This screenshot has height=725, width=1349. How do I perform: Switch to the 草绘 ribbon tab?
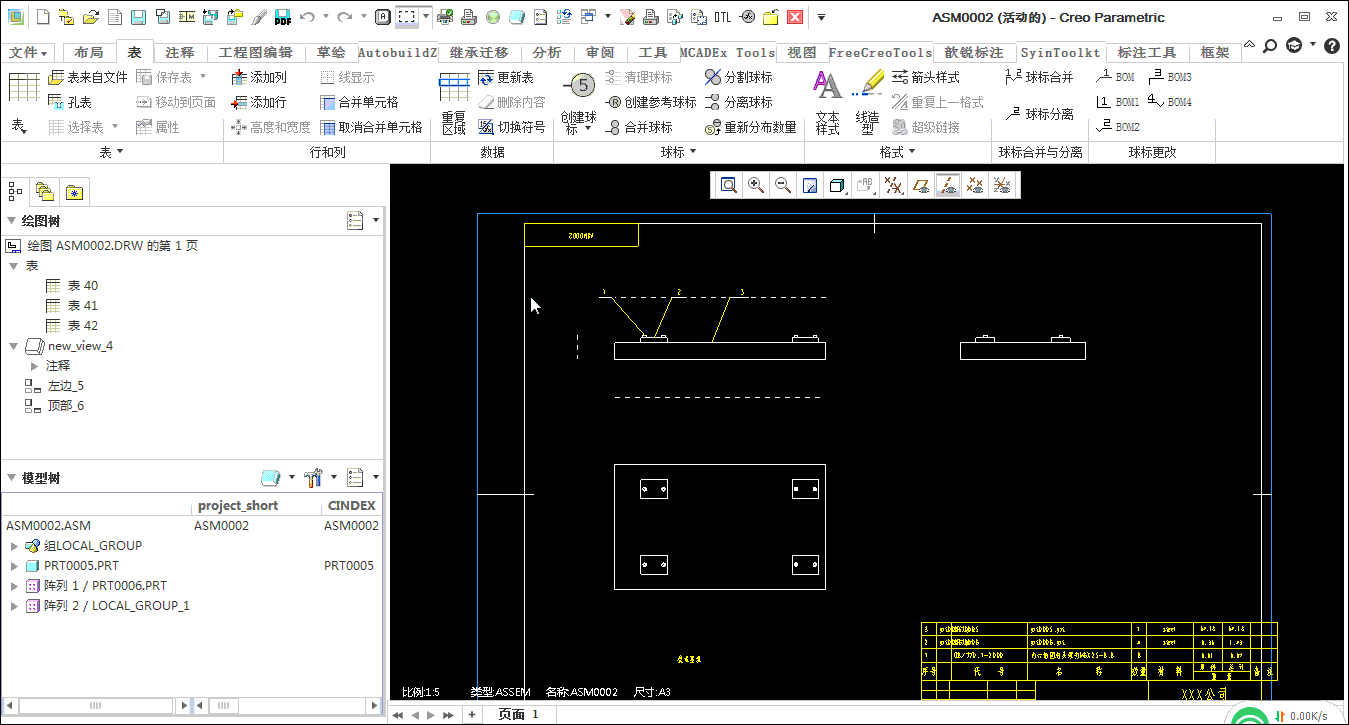click(331, 53)
